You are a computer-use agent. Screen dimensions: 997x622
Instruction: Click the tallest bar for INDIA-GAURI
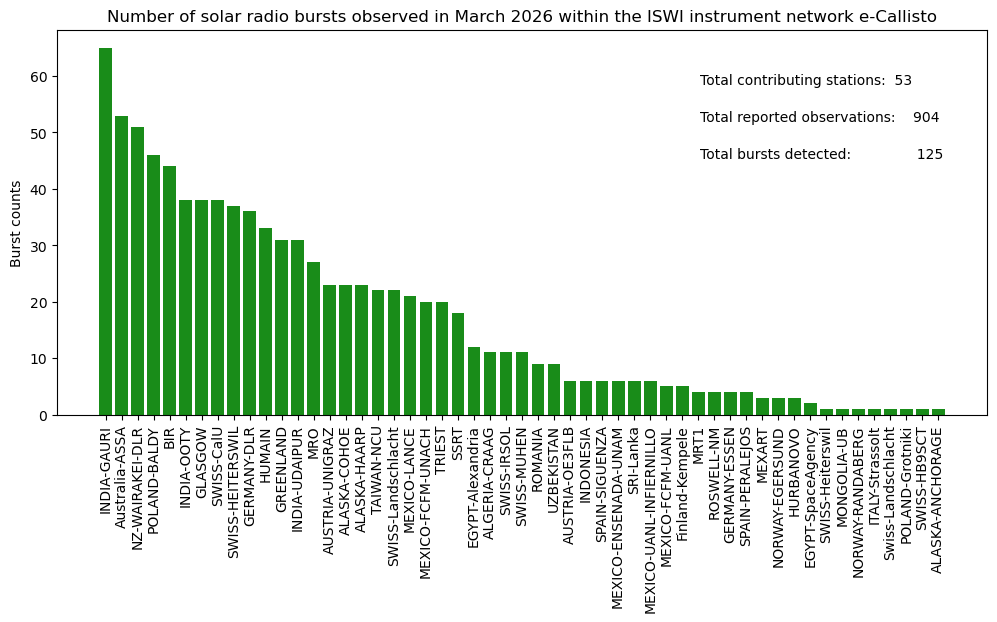[x=105, y=232]
